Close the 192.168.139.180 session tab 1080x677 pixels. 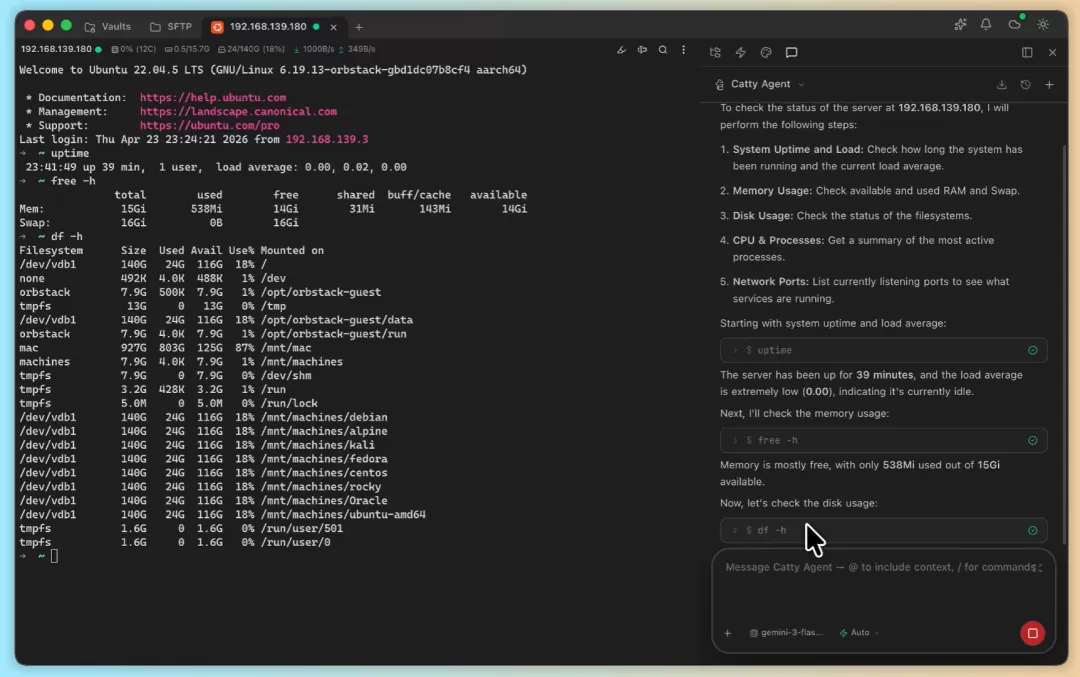coord(333,27)
